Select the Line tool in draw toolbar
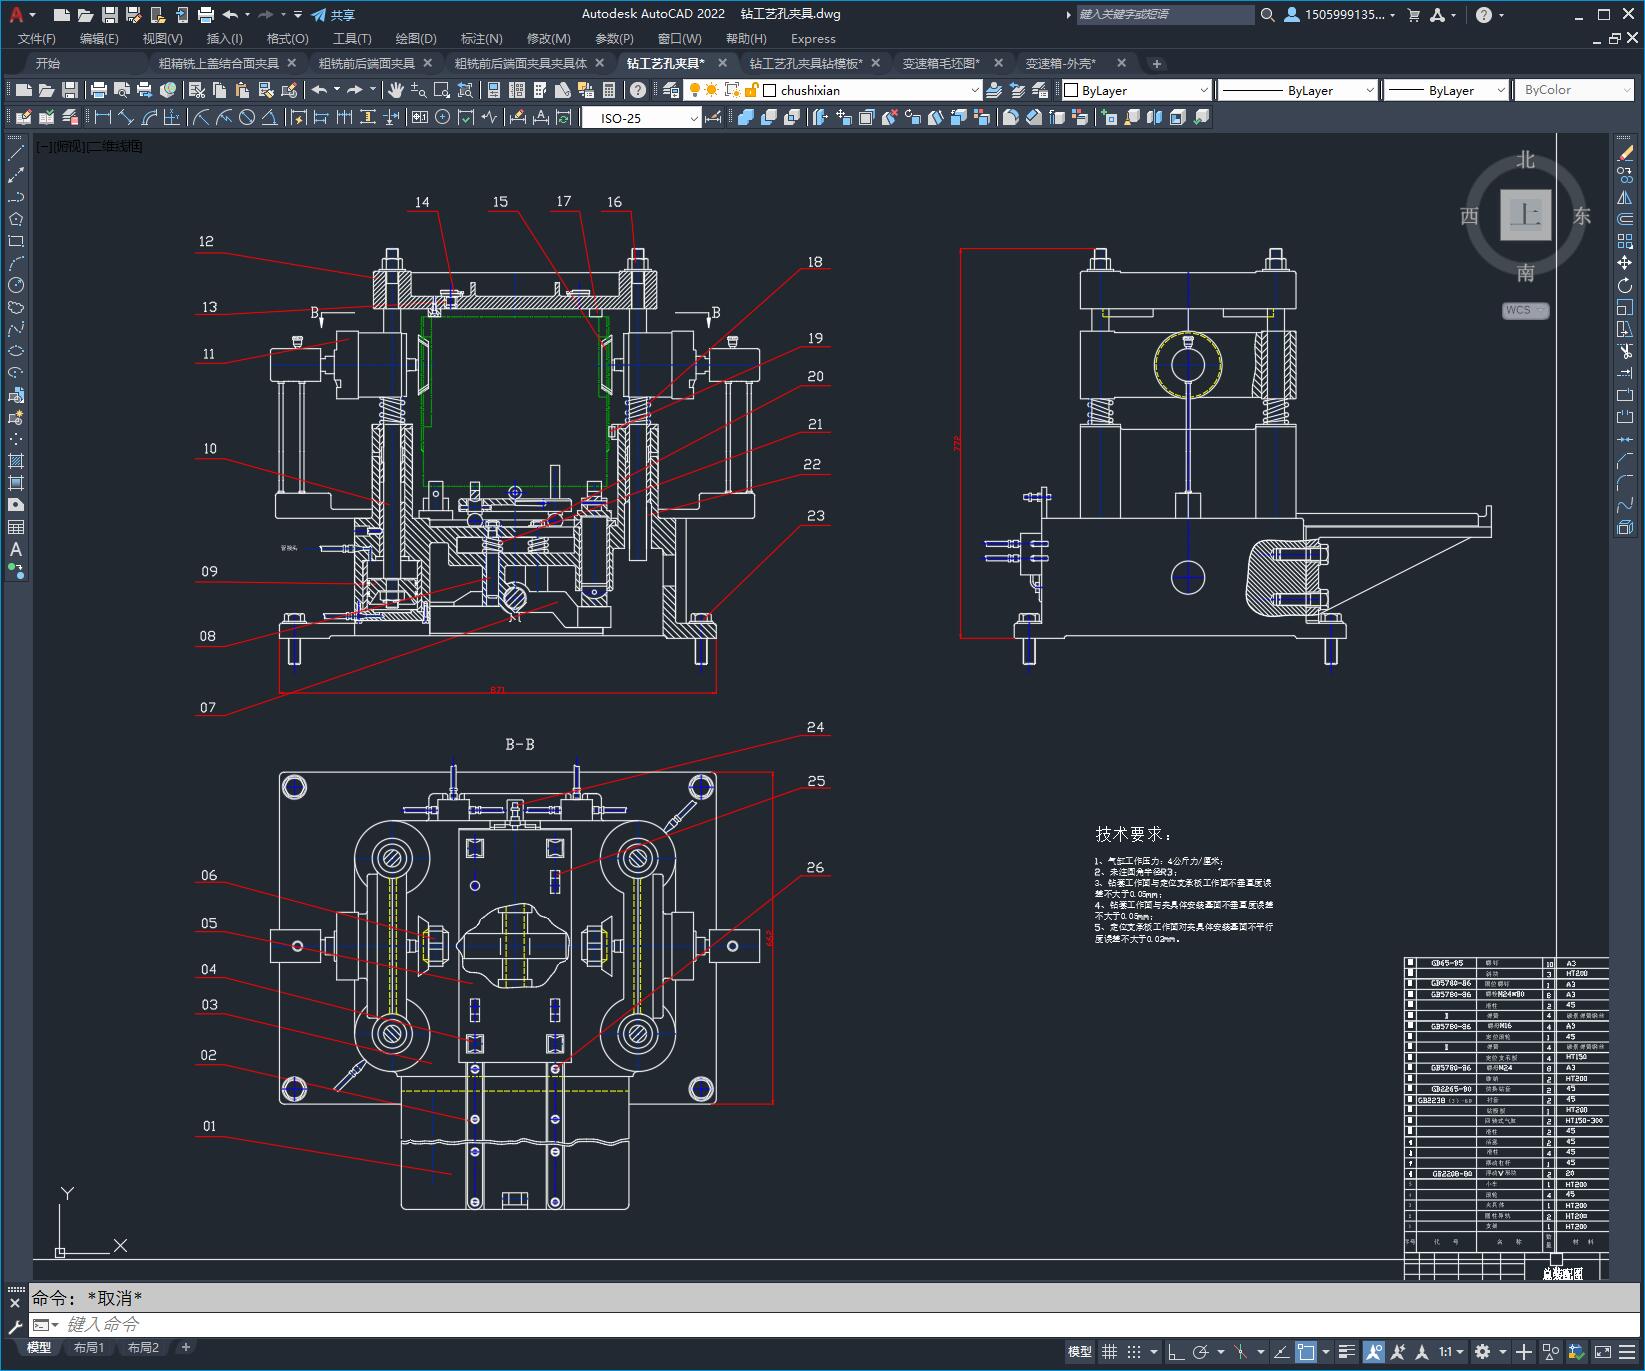1645x1371 pixels. [x=16, y=154]
